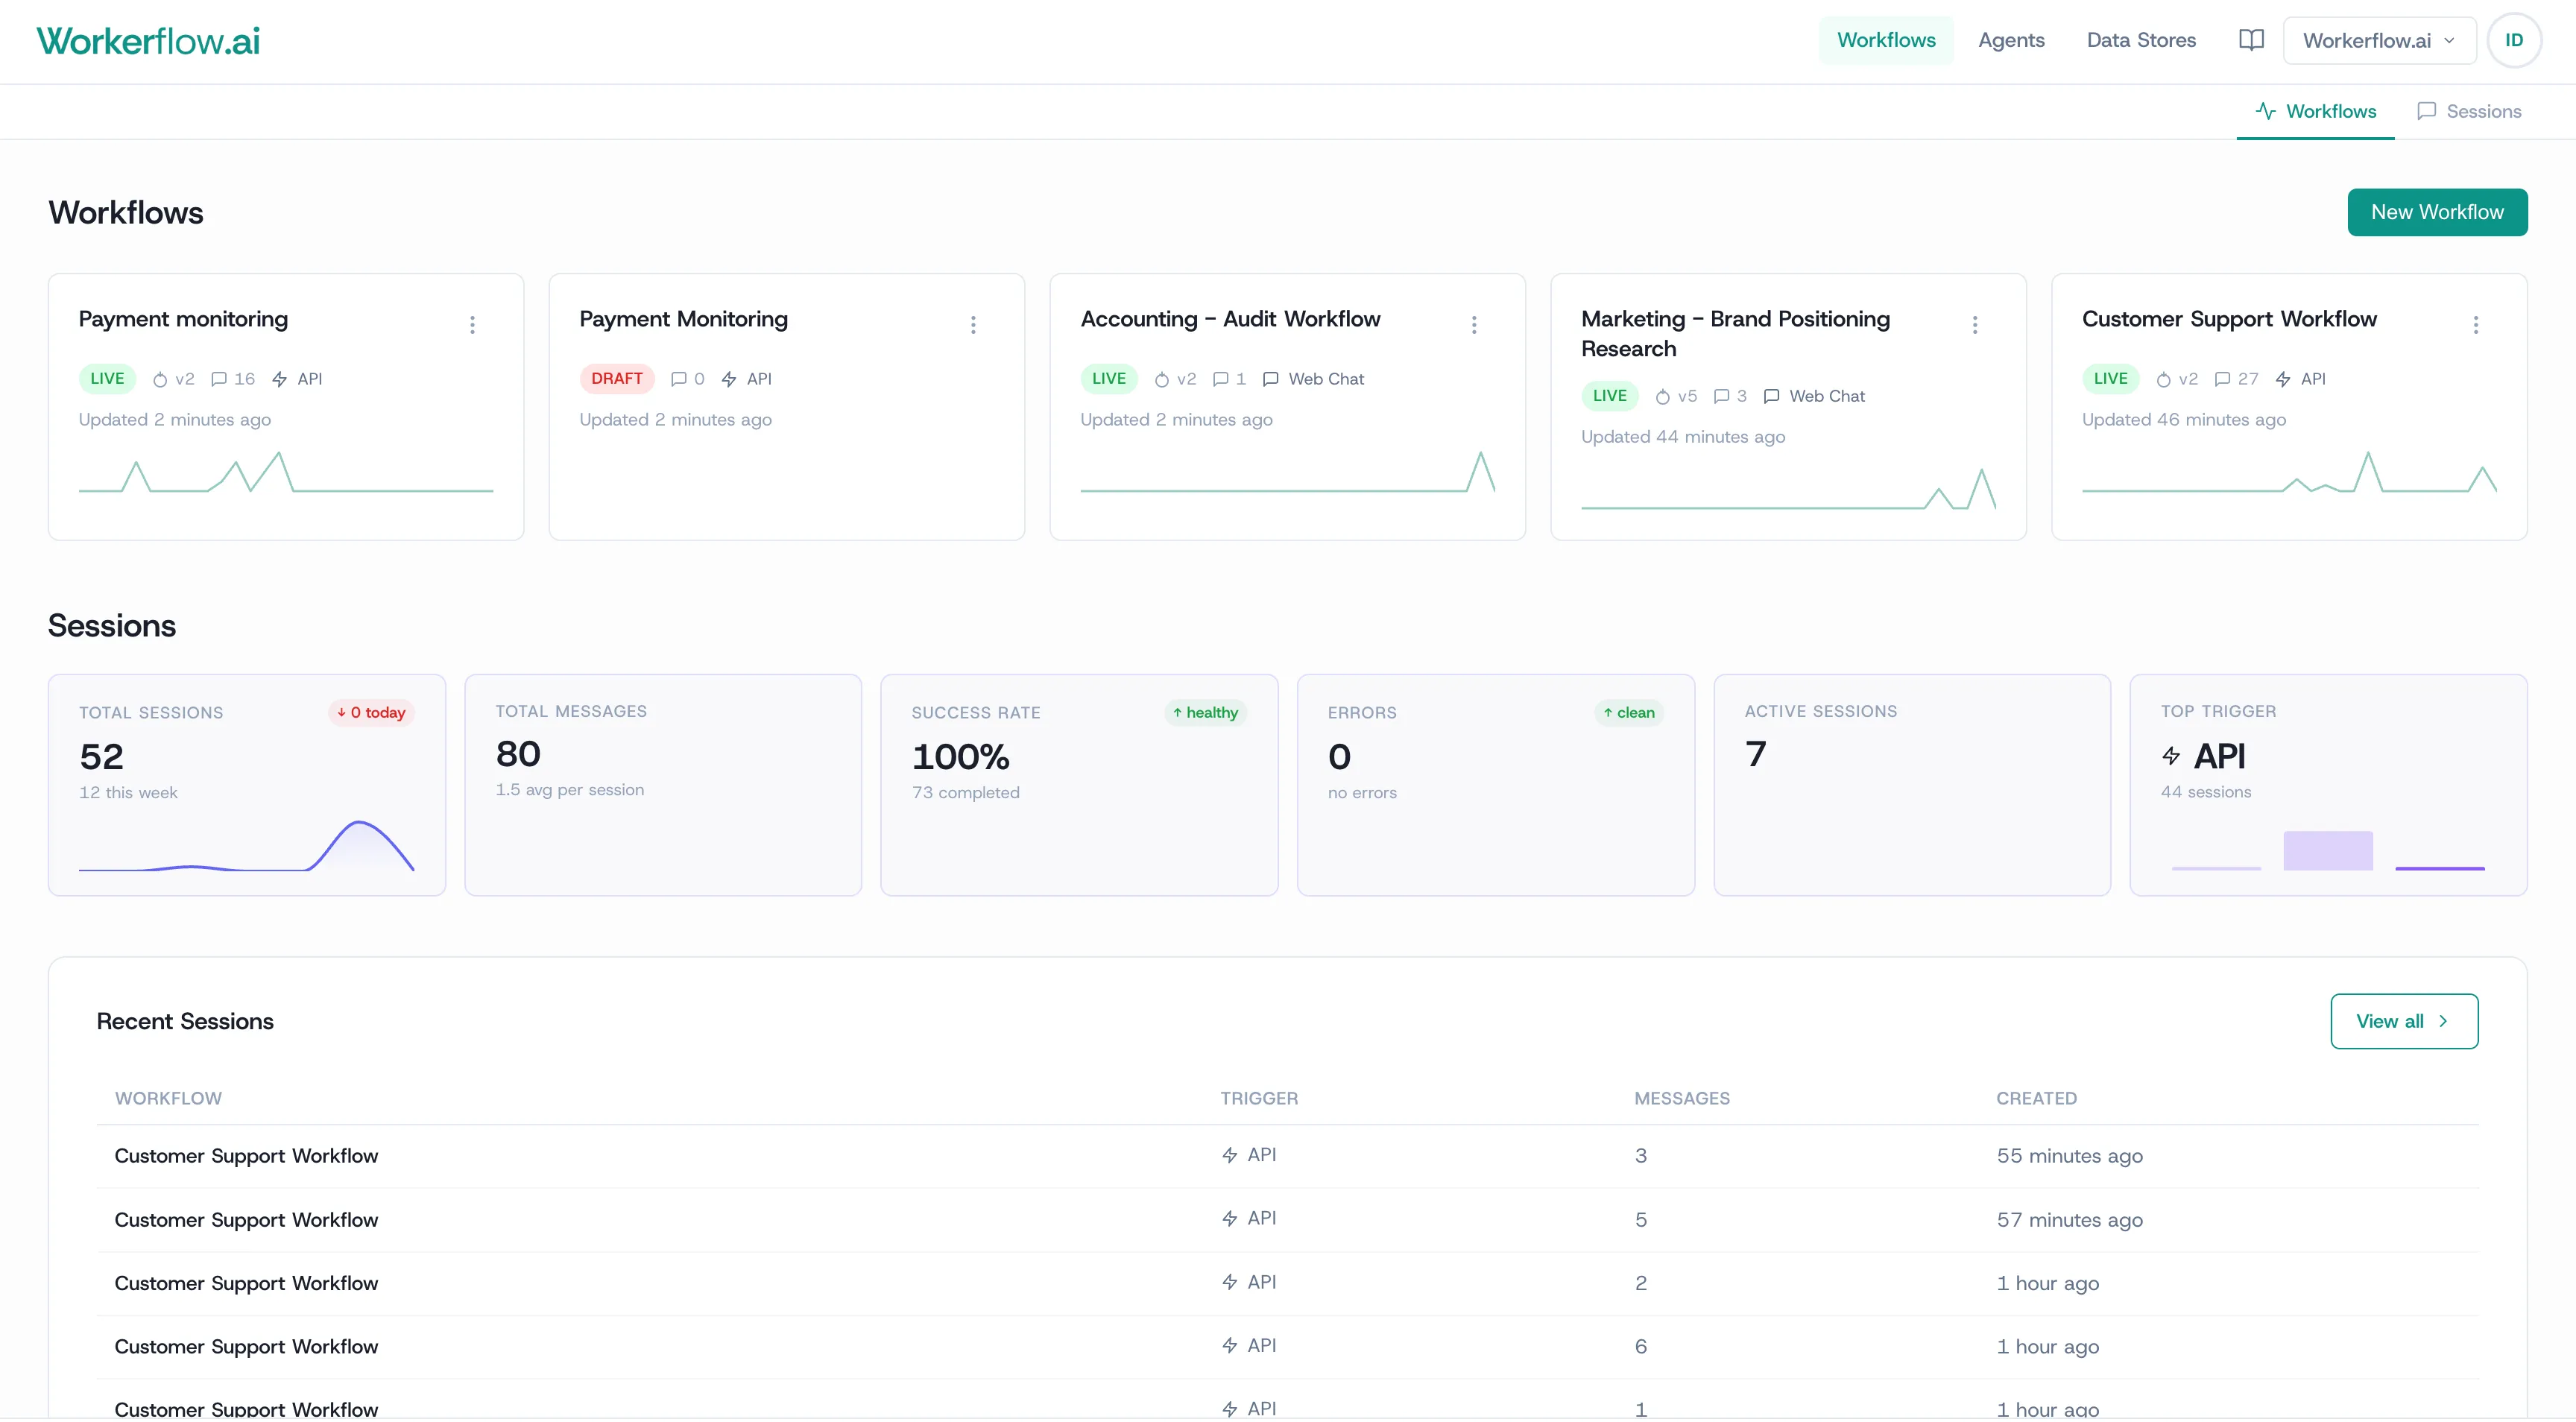2576x1422 pixels.
Task: Click the New Workflow button
Action: click(2436, 213)
